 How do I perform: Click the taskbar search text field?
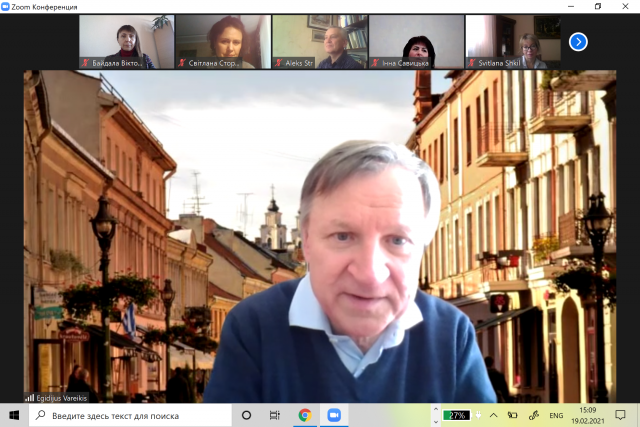pyautogui.click(x=130, y=415)
